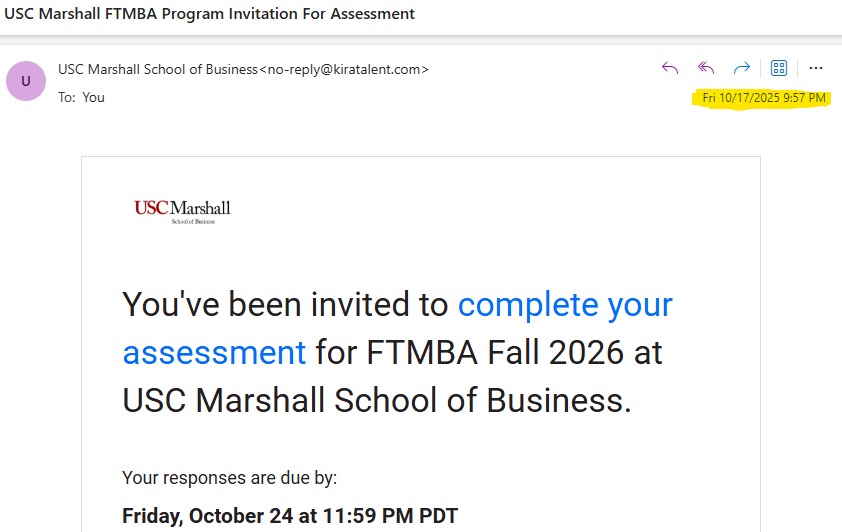Click sender name USC Marshall School of Business
Screen dimensions: 842x532
158,69
